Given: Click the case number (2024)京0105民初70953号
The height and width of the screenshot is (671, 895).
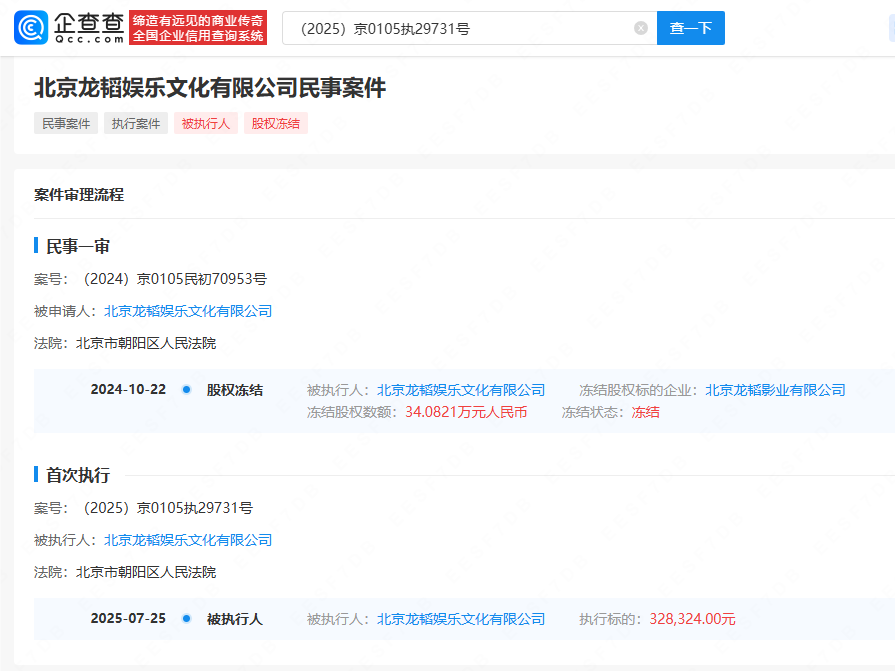Looking at the screenshot, I should [x=175, y=279].
